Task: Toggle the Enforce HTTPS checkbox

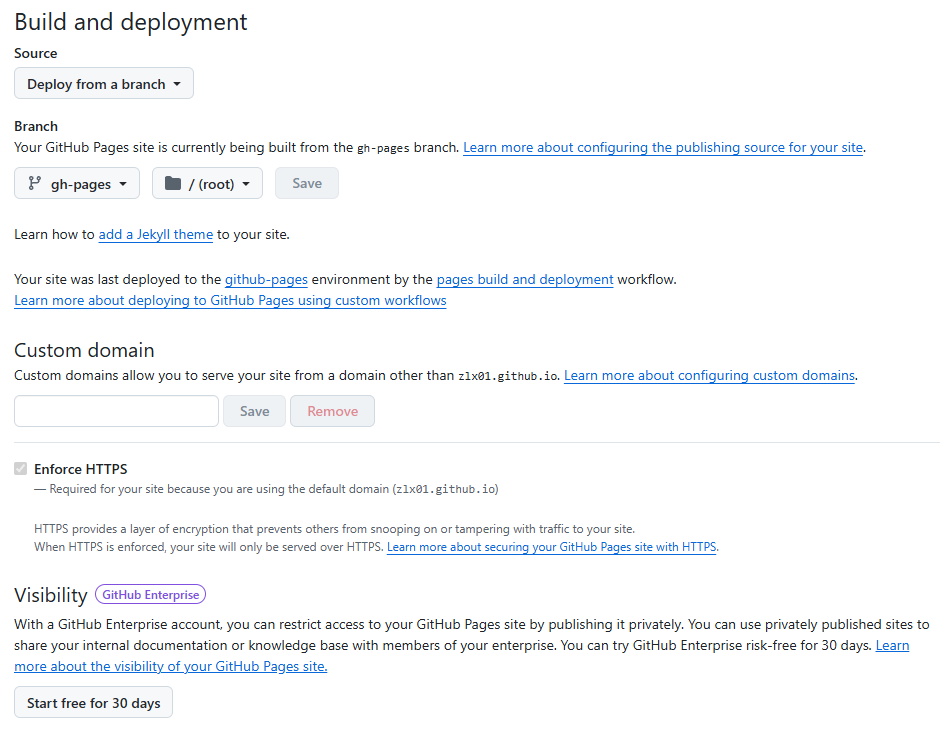Action: pyautogui.click(x=21, y=468)
